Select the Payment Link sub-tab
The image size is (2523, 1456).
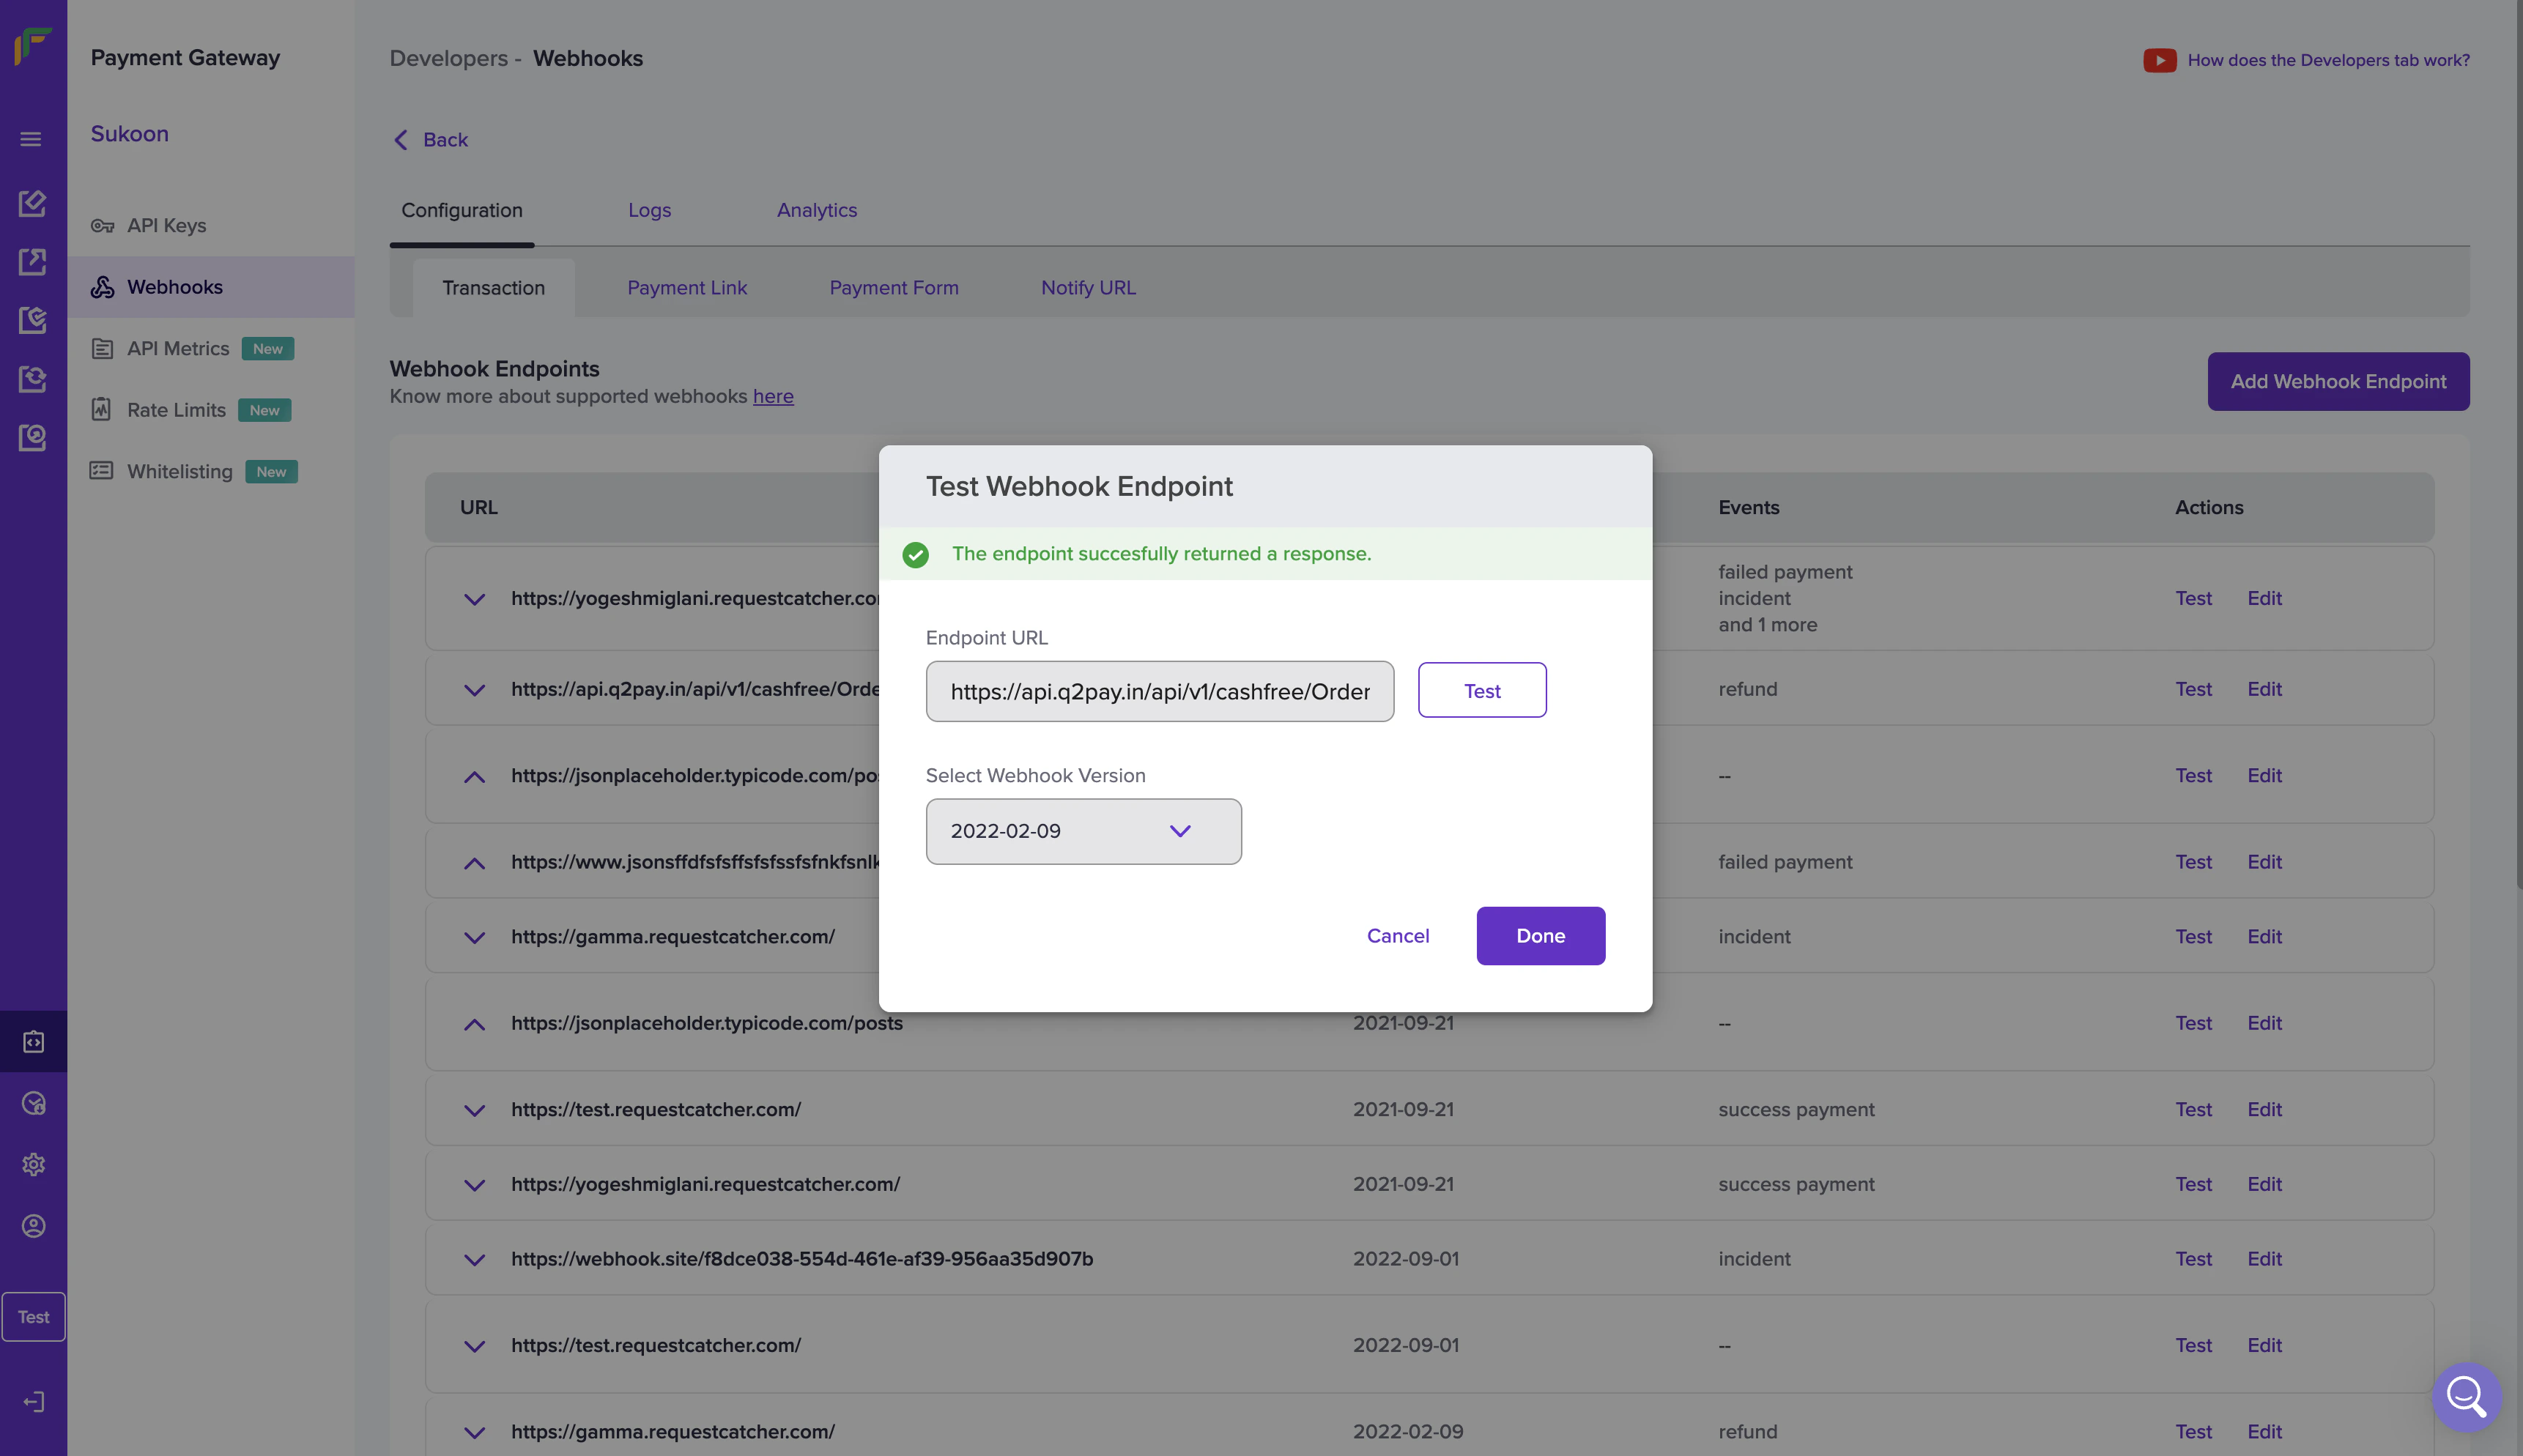coord(687,288)
